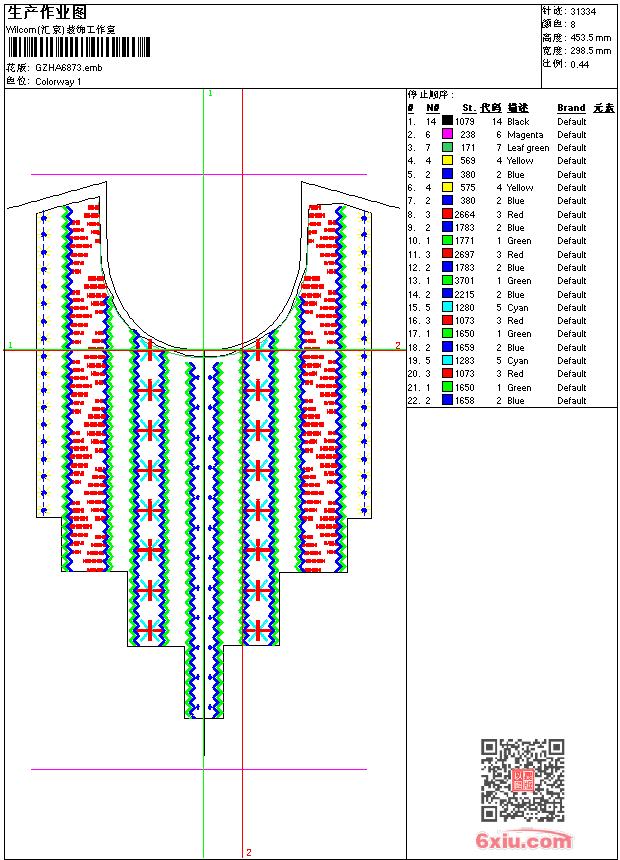Pick the Magenta swatch in the stop sequence
Screen dimensions: 620x860
click(x=447, y=134)
